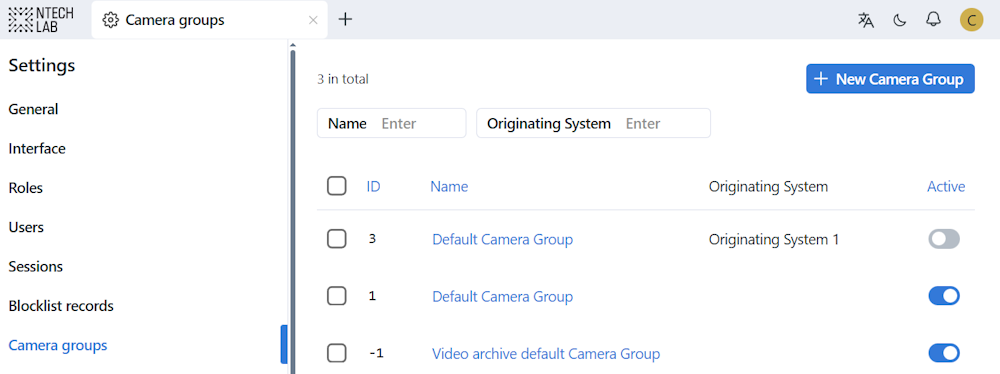
Task: Click the sidebar vertical scrollbar
Action: coord(293,211)
